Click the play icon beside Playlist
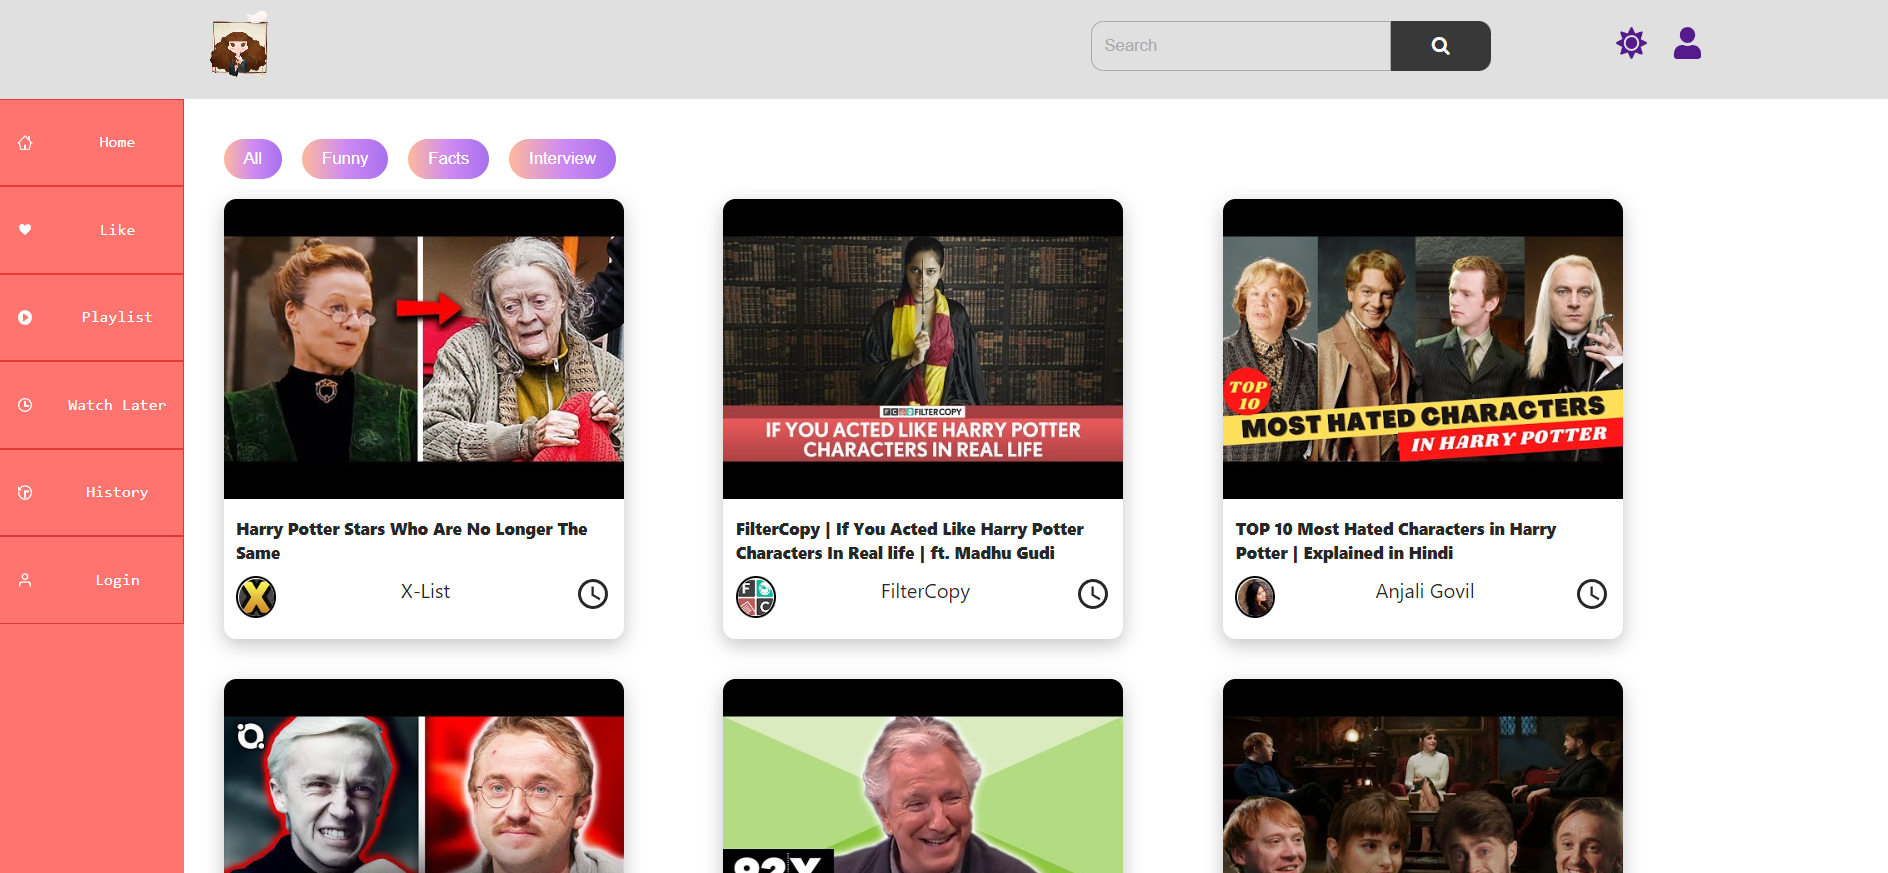This screenshot has width=1888, height=873. click(x=25, y=318)
